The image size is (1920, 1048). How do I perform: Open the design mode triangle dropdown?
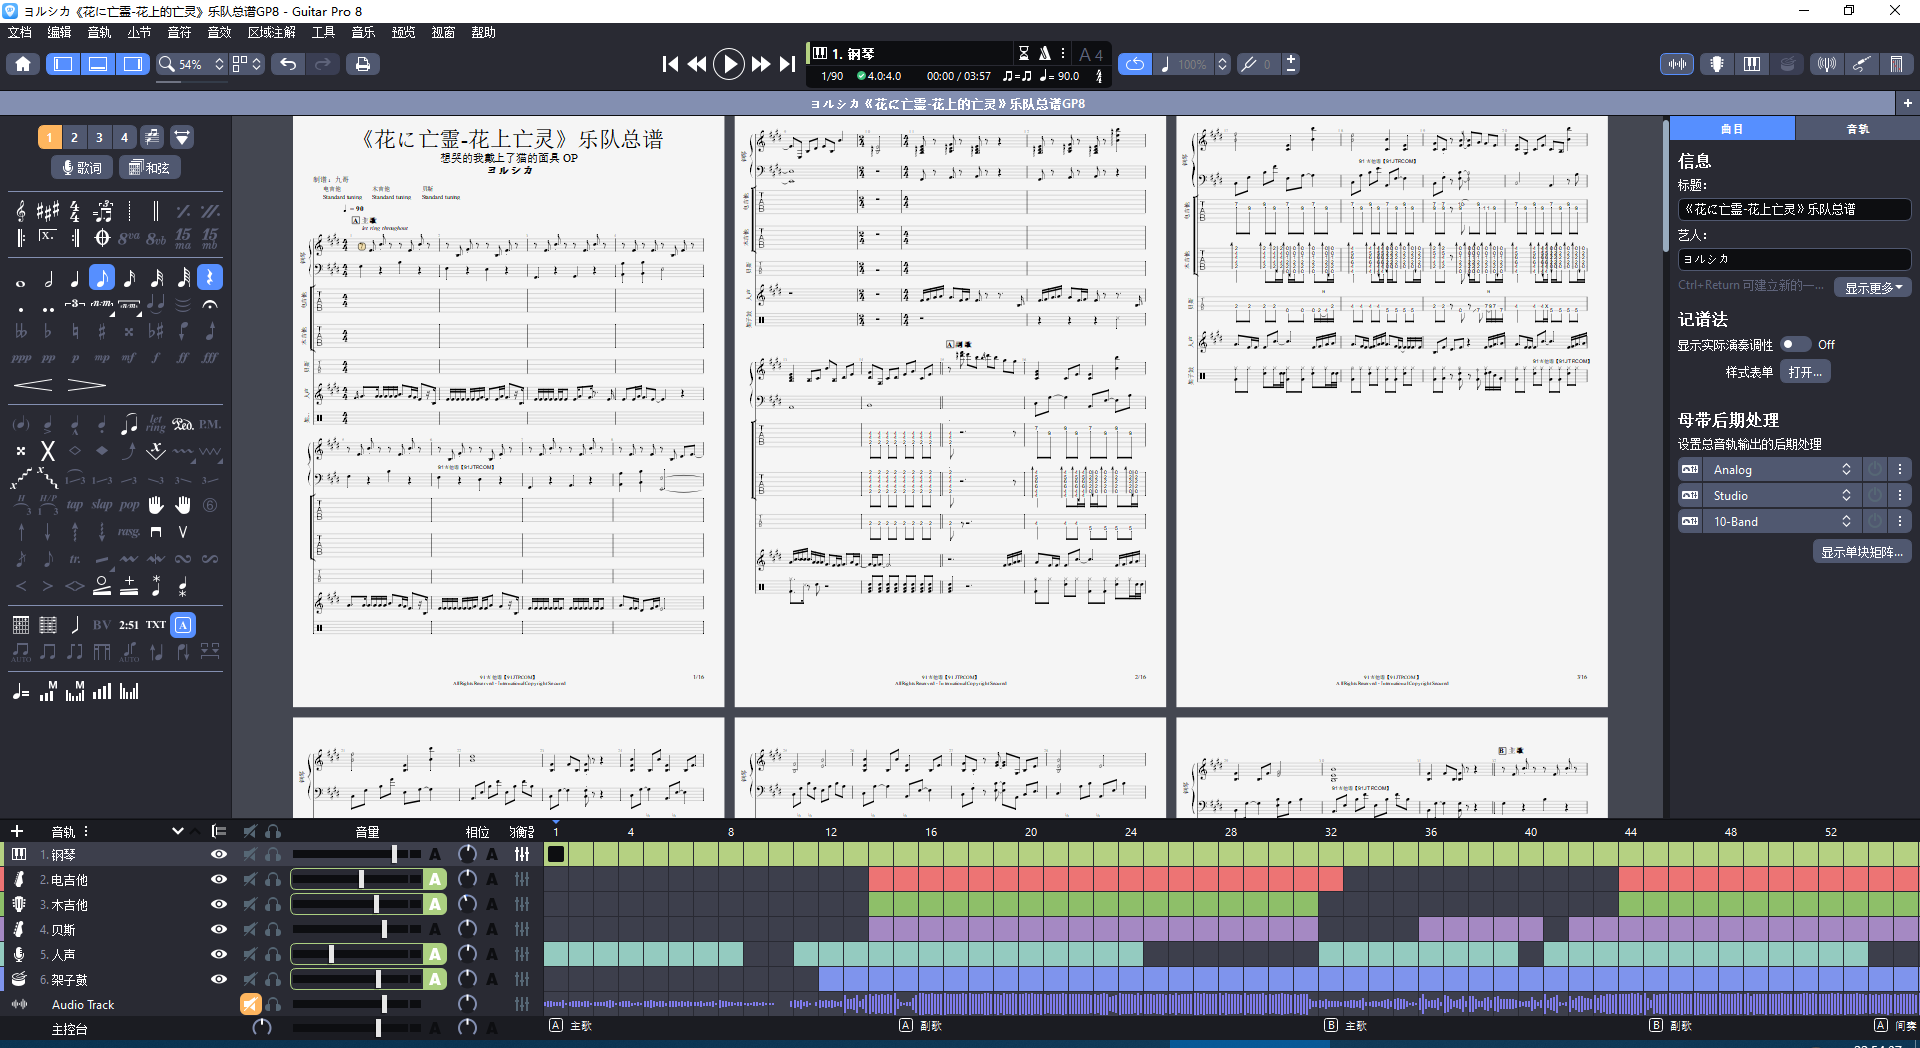point(182,137)
